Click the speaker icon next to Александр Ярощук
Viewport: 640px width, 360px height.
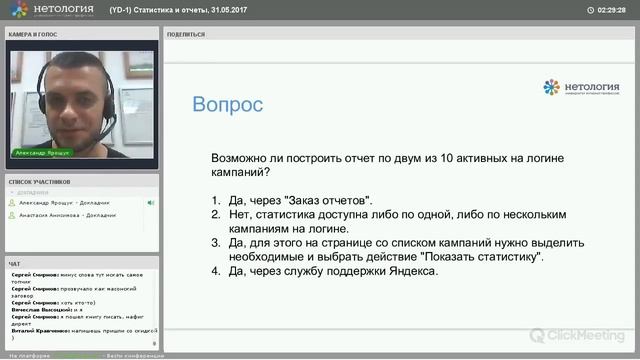151,203
